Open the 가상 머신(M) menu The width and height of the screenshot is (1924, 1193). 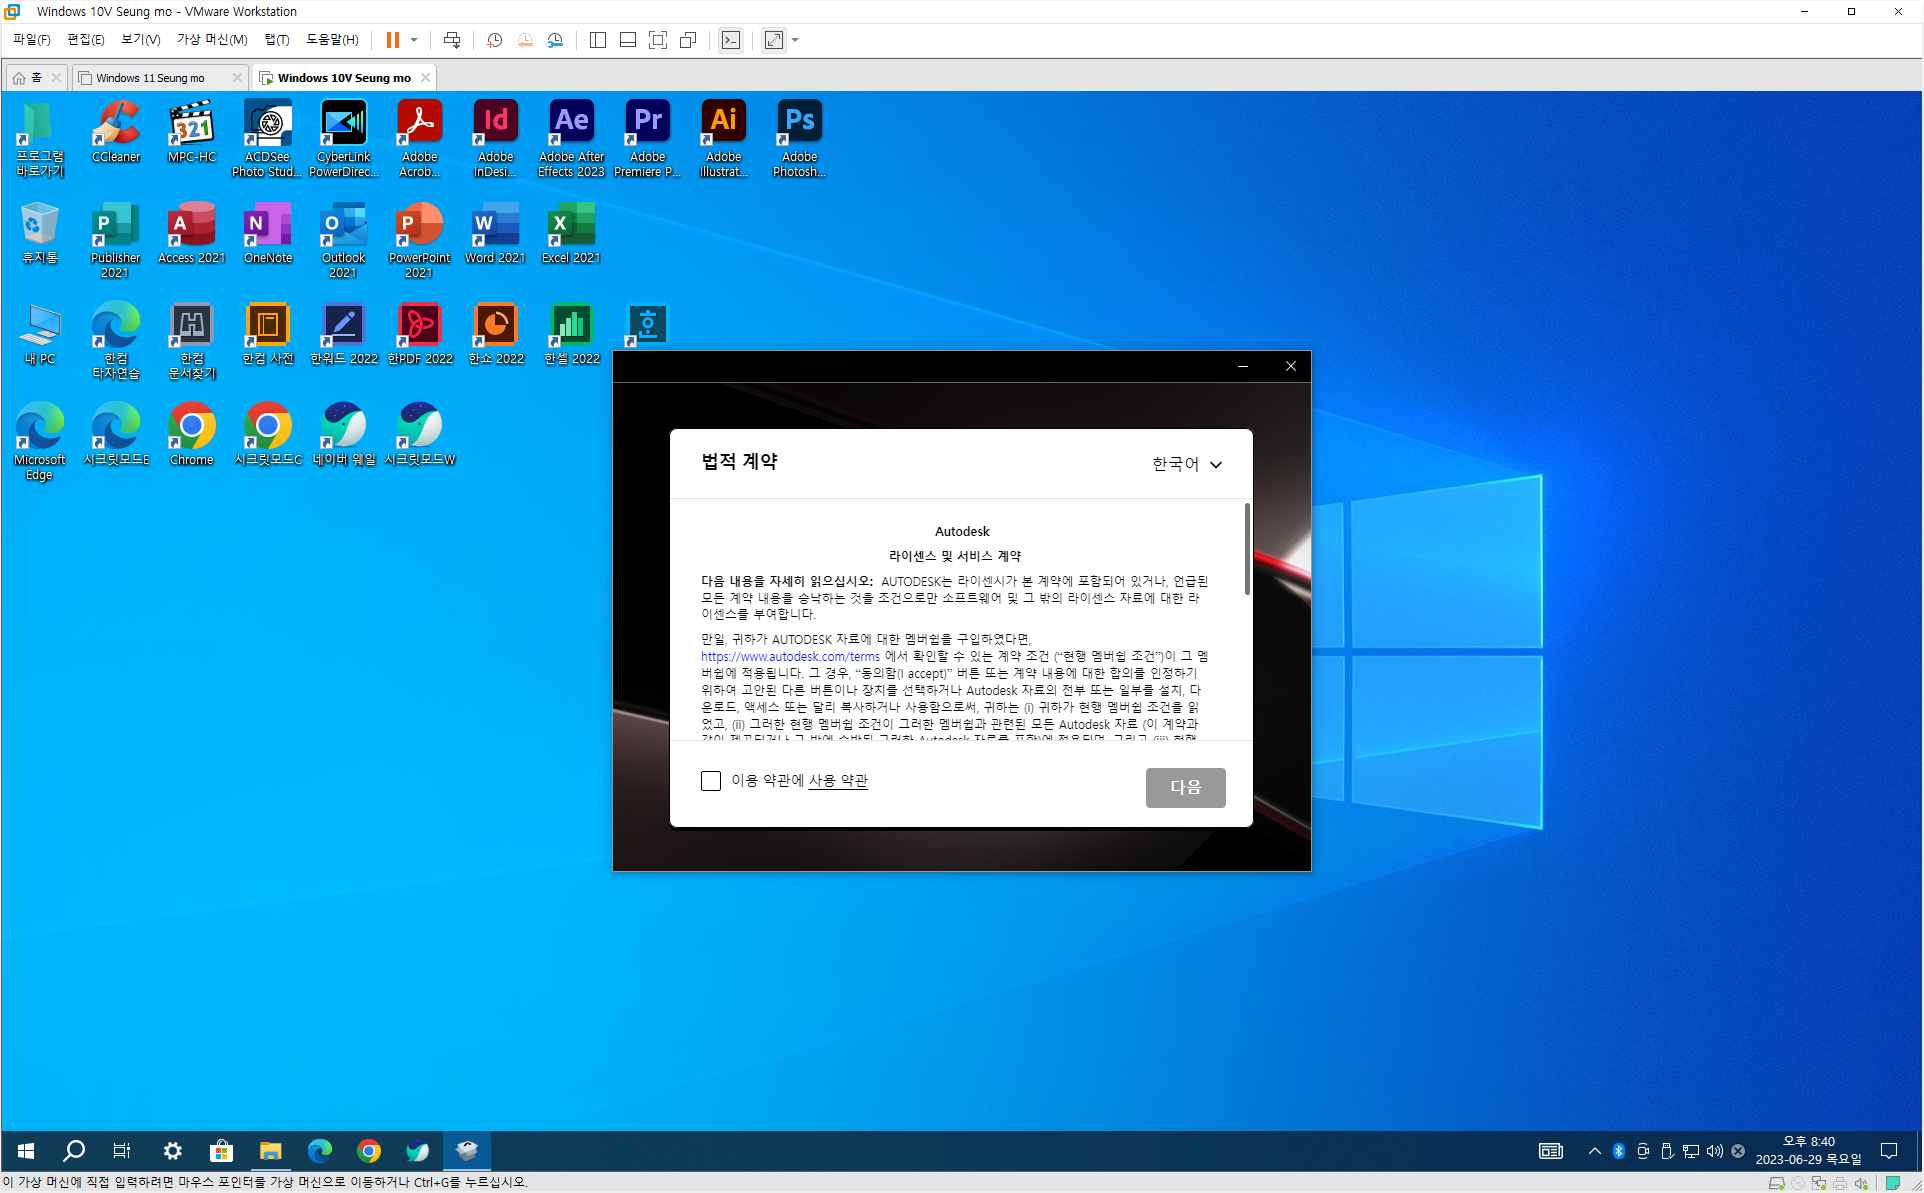[x=212, y=40]
